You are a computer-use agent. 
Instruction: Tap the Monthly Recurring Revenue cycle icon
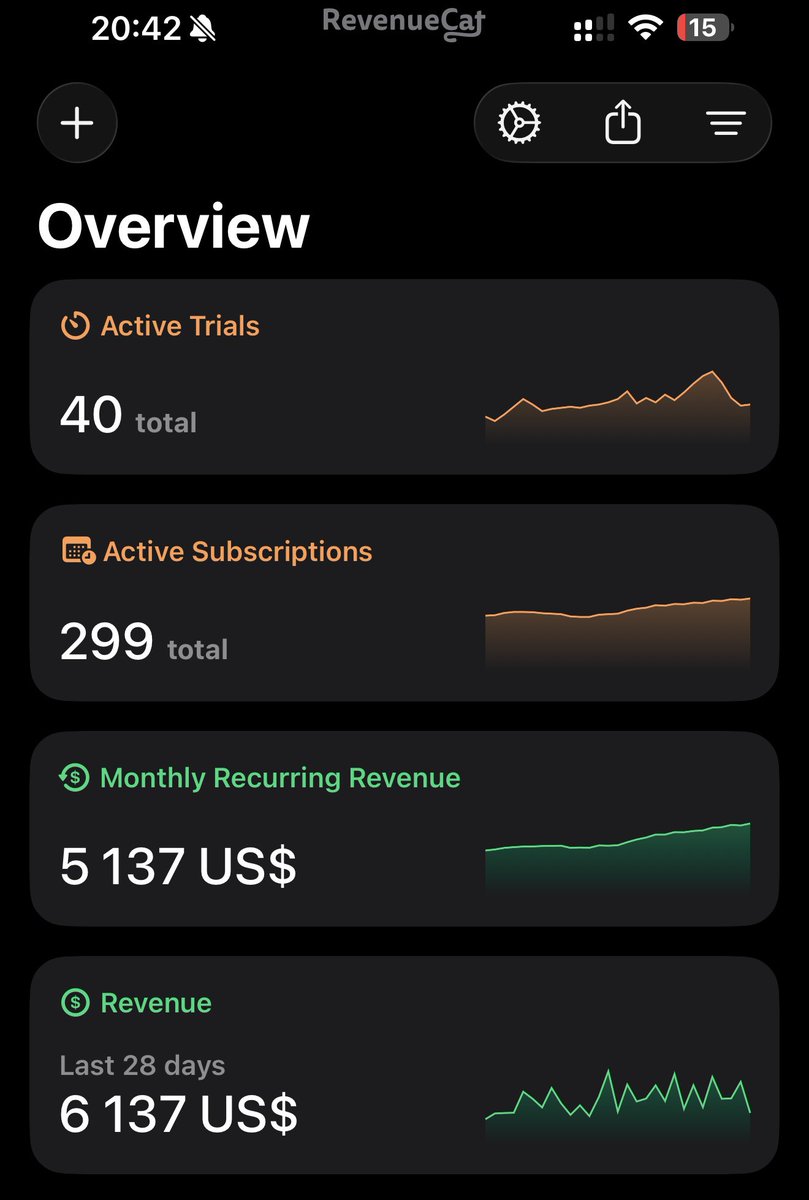[75, 778]
